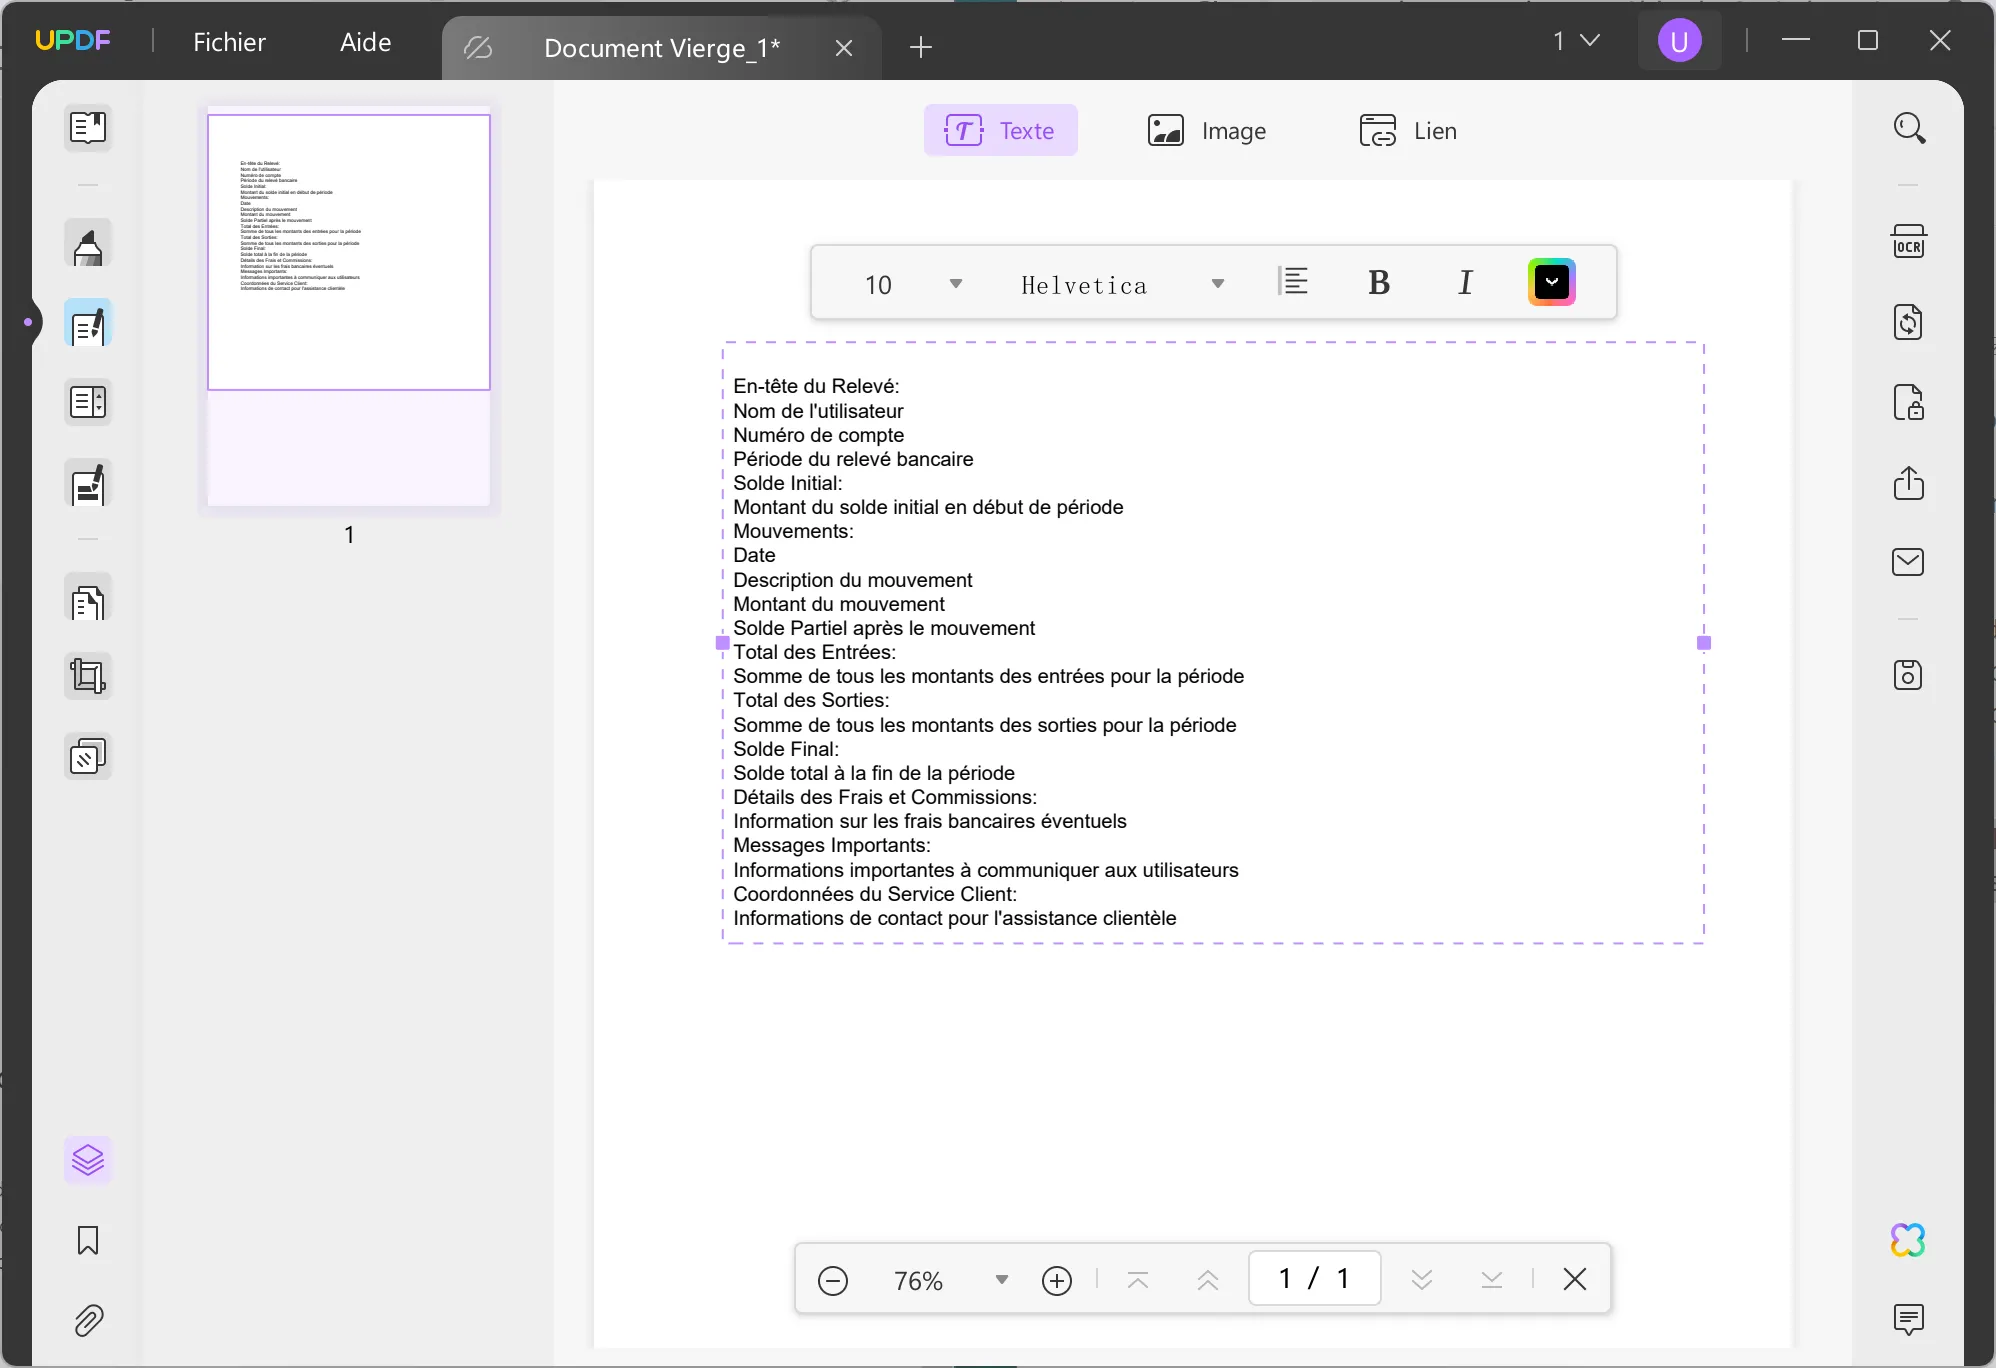This screenshot has width=1996, height=1368.
Task: Click the Save as other icon
Action: 1909,675
